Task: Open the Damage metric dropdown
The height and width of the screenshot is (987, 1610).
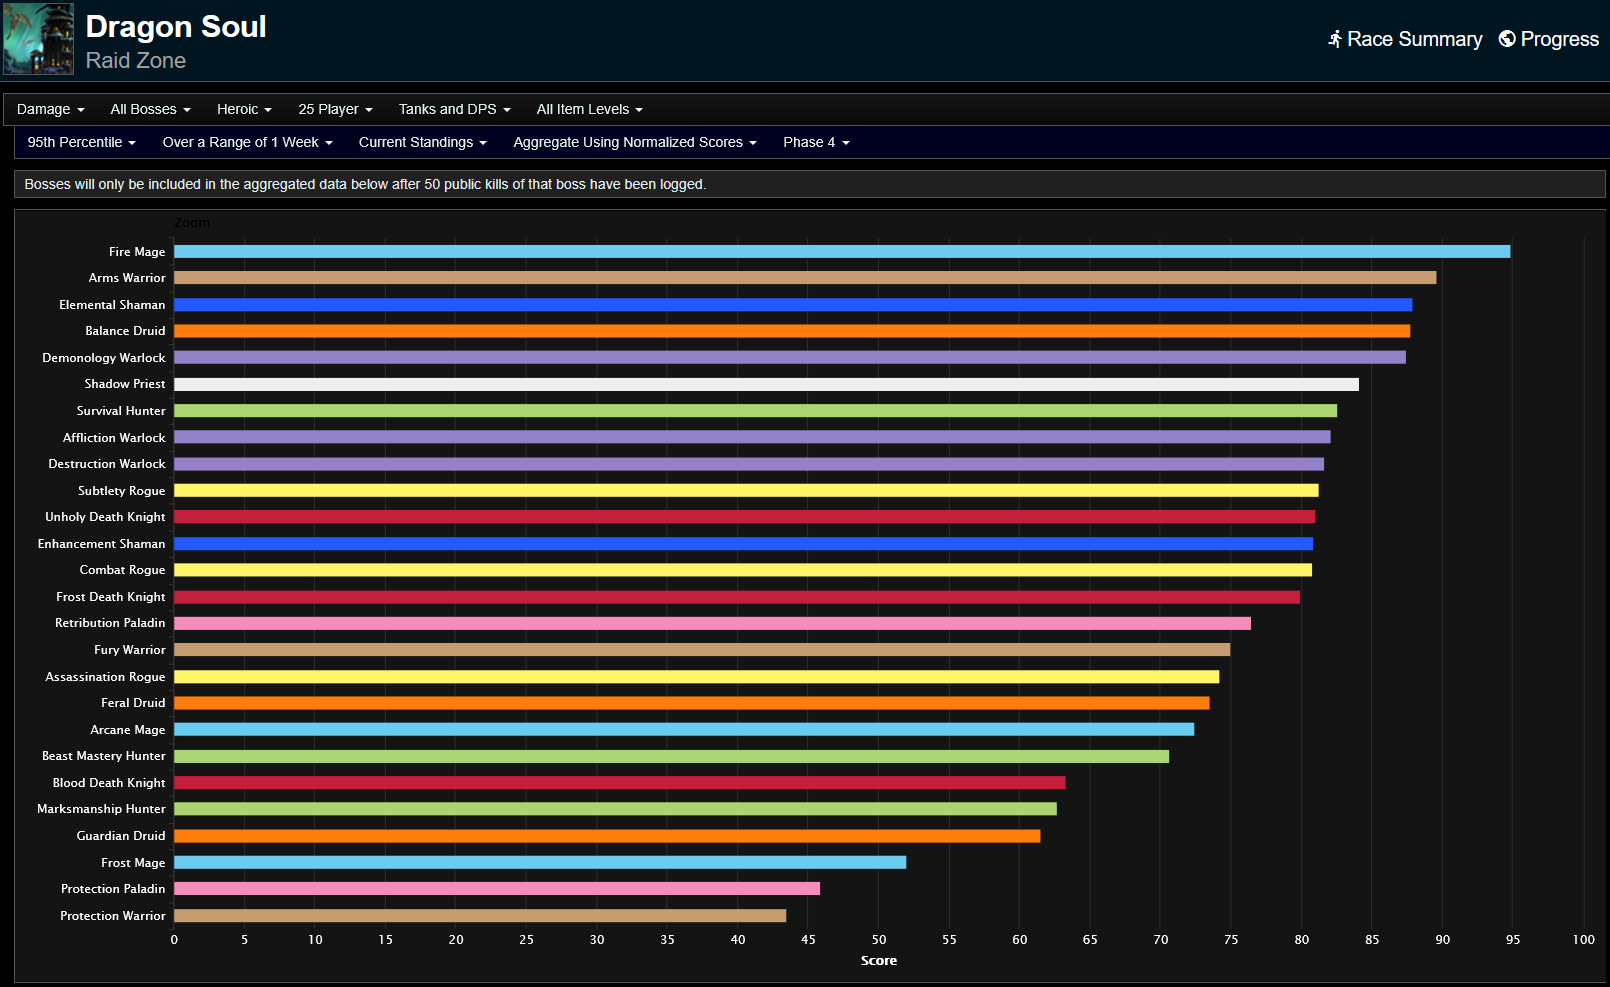Action: [50, 109]
